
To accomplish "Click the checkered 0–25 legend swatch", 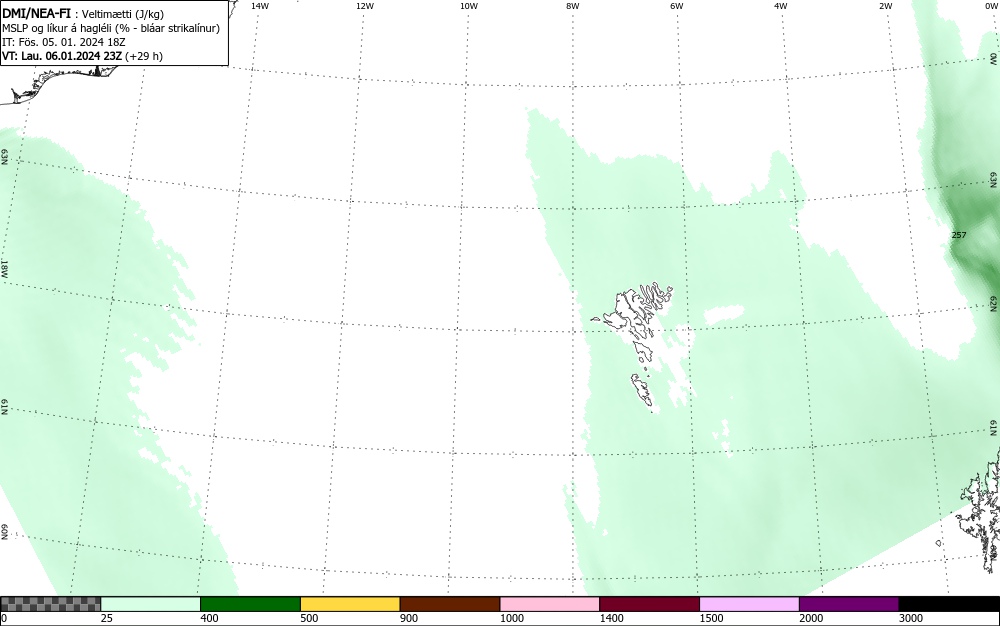I will coord(50,604).
